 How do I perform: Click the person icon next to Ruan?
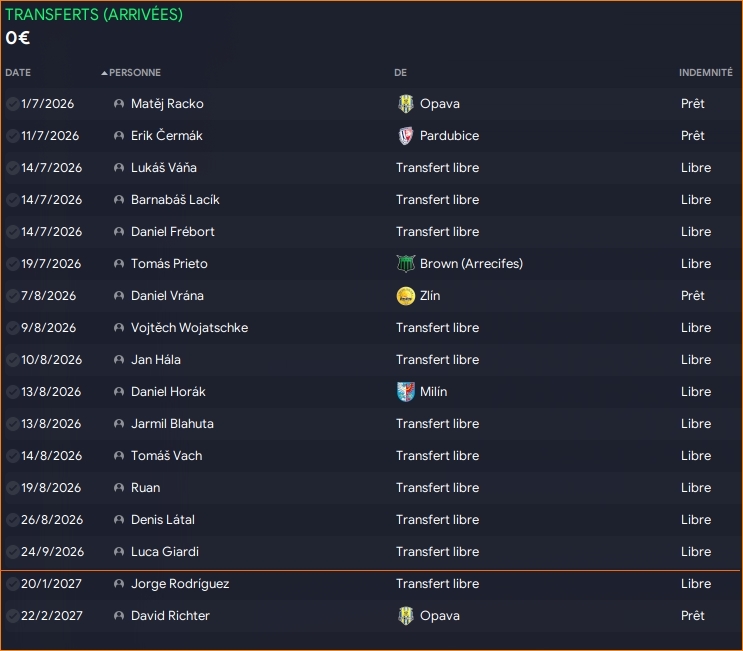click(119, 488)
